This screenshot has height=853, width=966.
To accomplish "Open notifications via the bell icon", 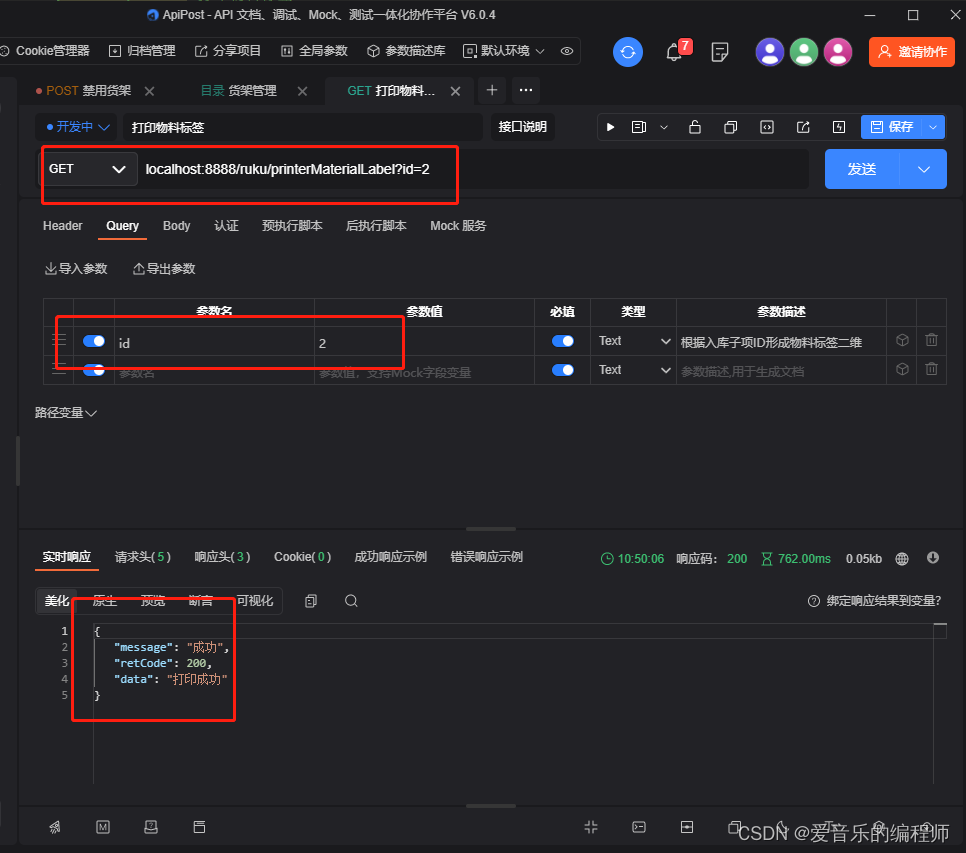I will [675, 51].
